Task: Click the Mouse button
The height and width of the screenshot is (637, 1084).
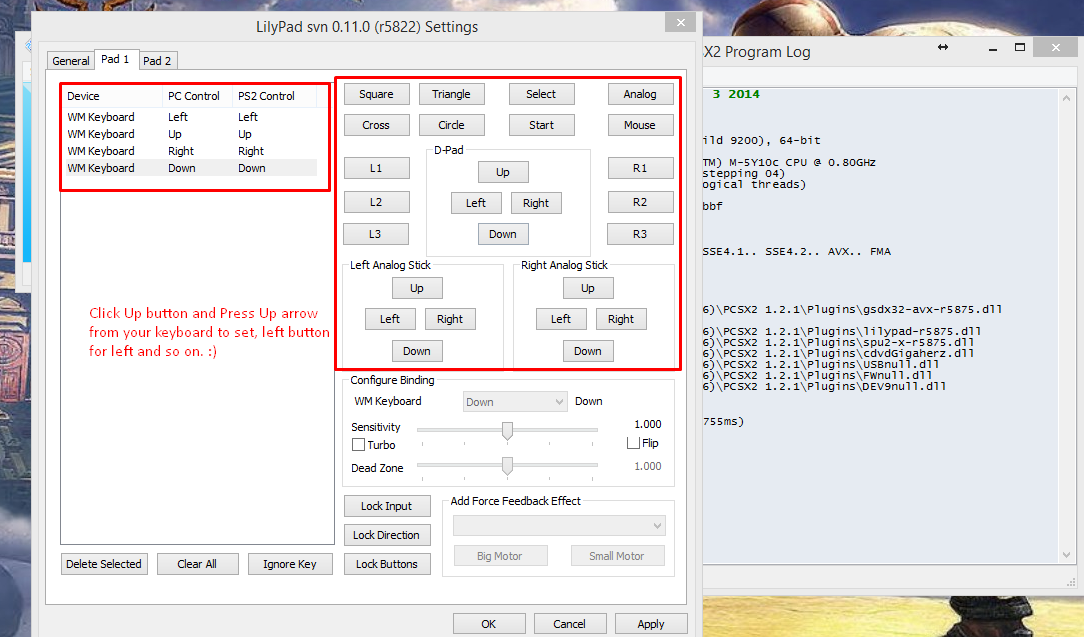Action: coord(640,125)
